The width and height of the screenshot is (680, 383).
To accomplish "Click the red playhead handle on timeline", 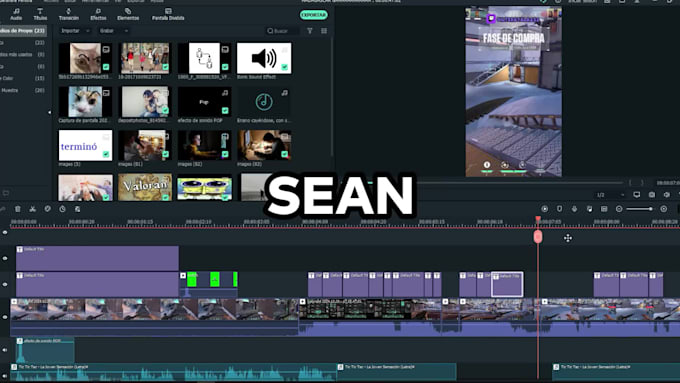I will (x=538, y=236).
